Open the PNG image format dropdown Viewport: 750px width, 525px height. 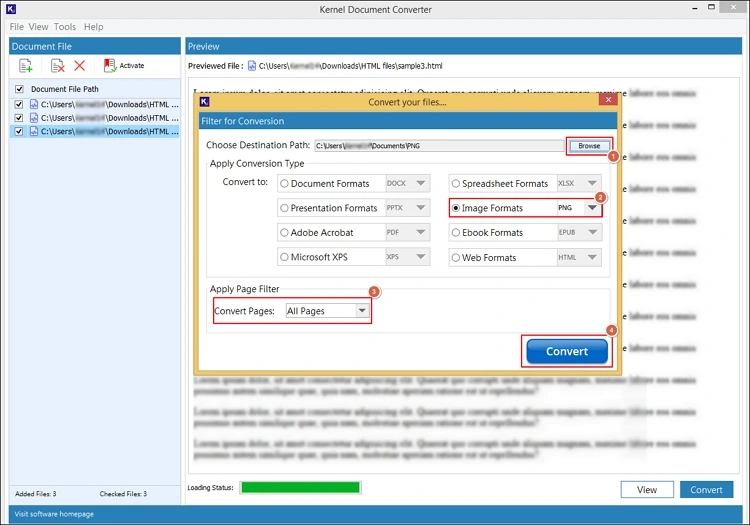click(592, 208)
